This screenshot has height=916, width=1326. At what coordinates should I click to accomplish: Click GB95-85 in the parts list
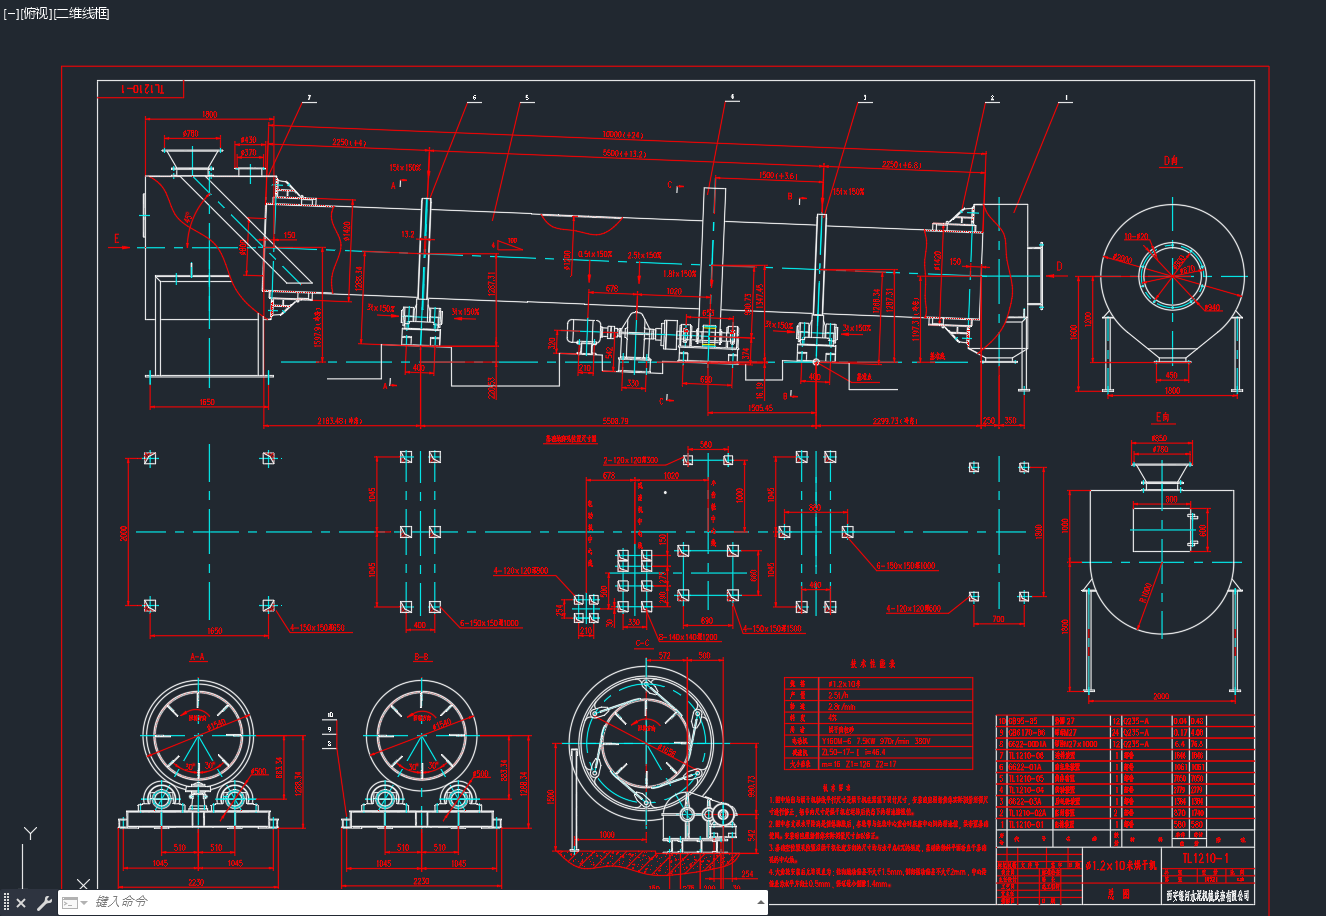[x=1023, y=721]
